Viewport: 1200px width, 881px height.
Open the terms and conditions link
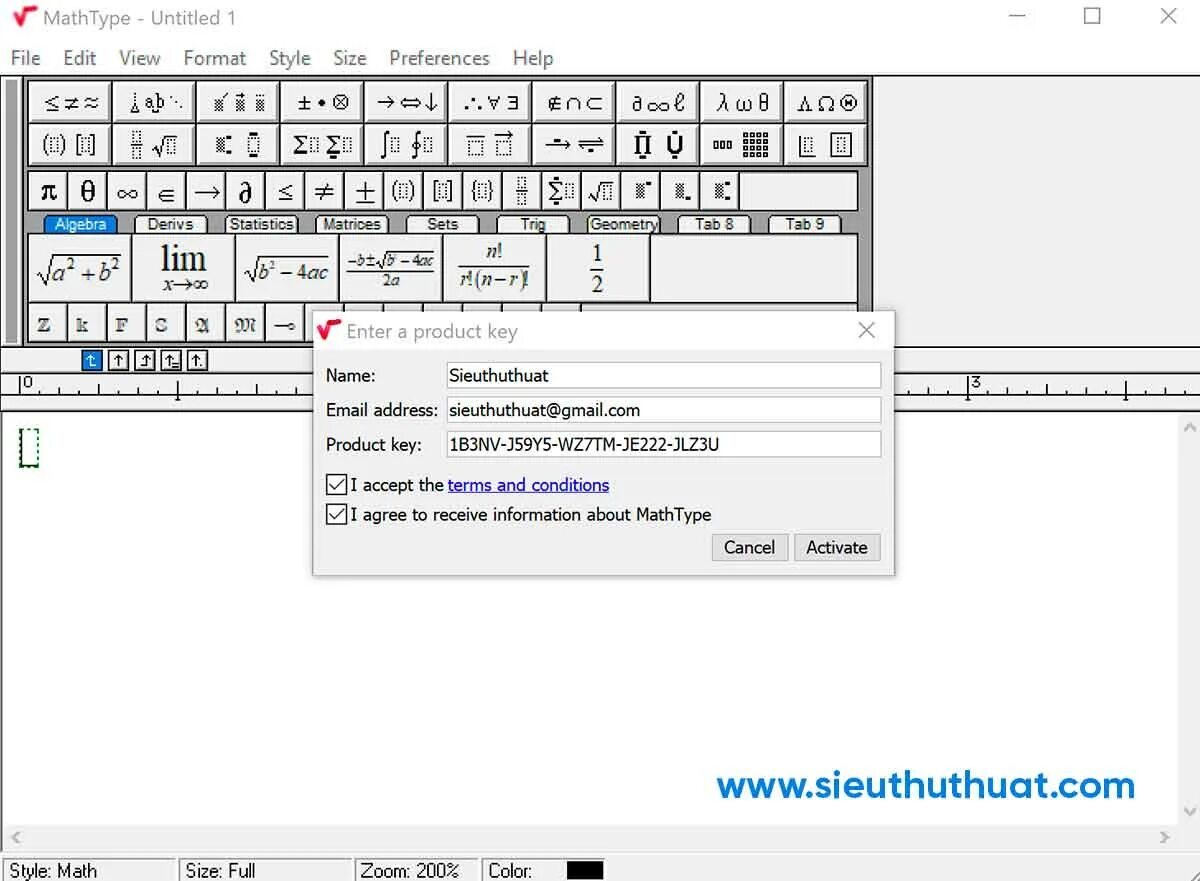[x=528, y=485]
